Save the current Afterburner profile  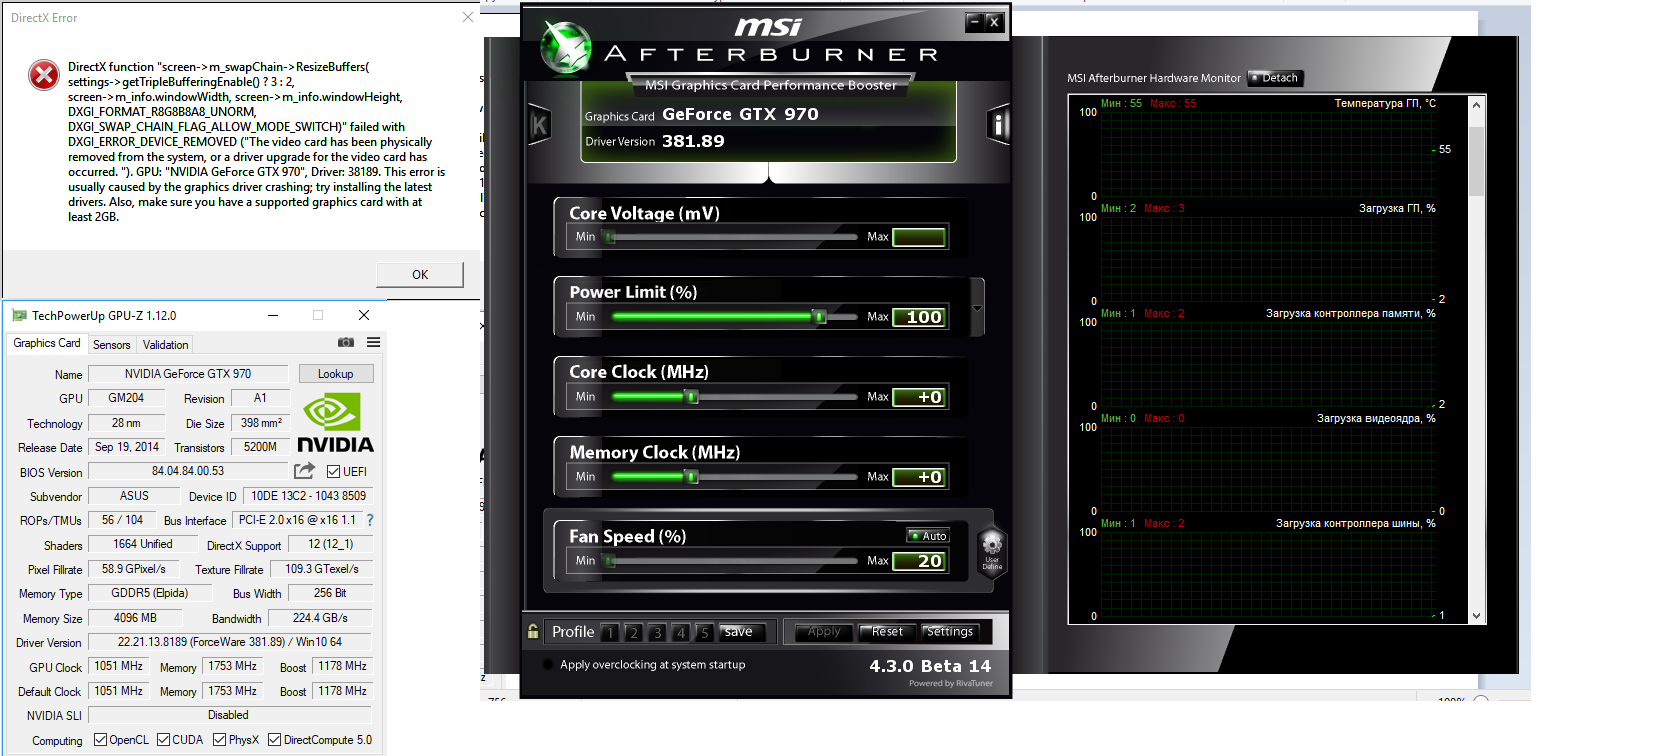pyautogui.click(x=743, y=632)
